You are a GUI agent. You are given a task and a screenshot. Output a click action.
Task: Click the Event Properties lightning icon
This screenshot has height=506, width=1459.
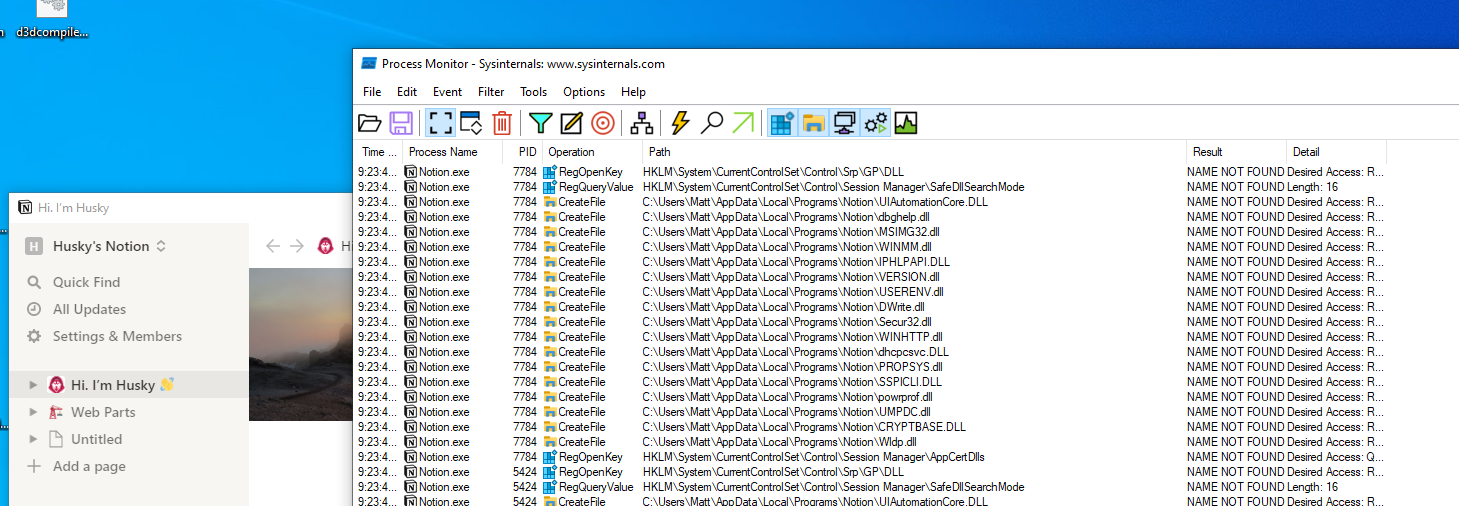680,123
